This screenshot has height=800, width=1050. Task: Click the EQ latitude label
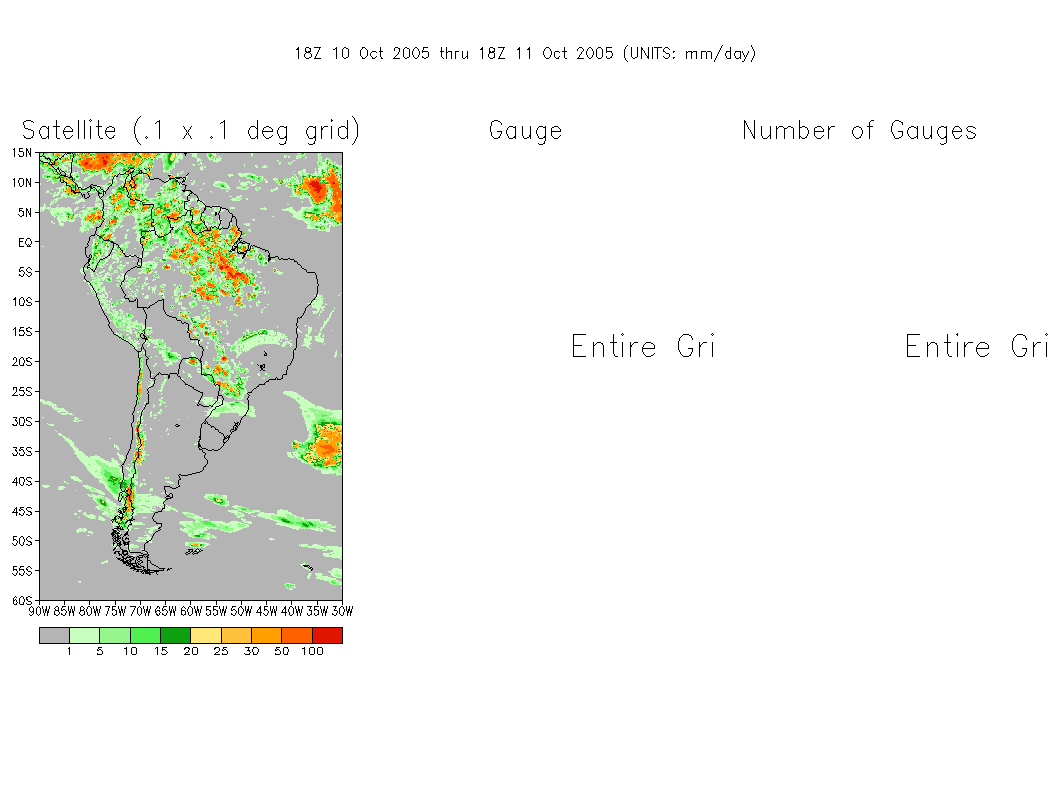point(25,242)
